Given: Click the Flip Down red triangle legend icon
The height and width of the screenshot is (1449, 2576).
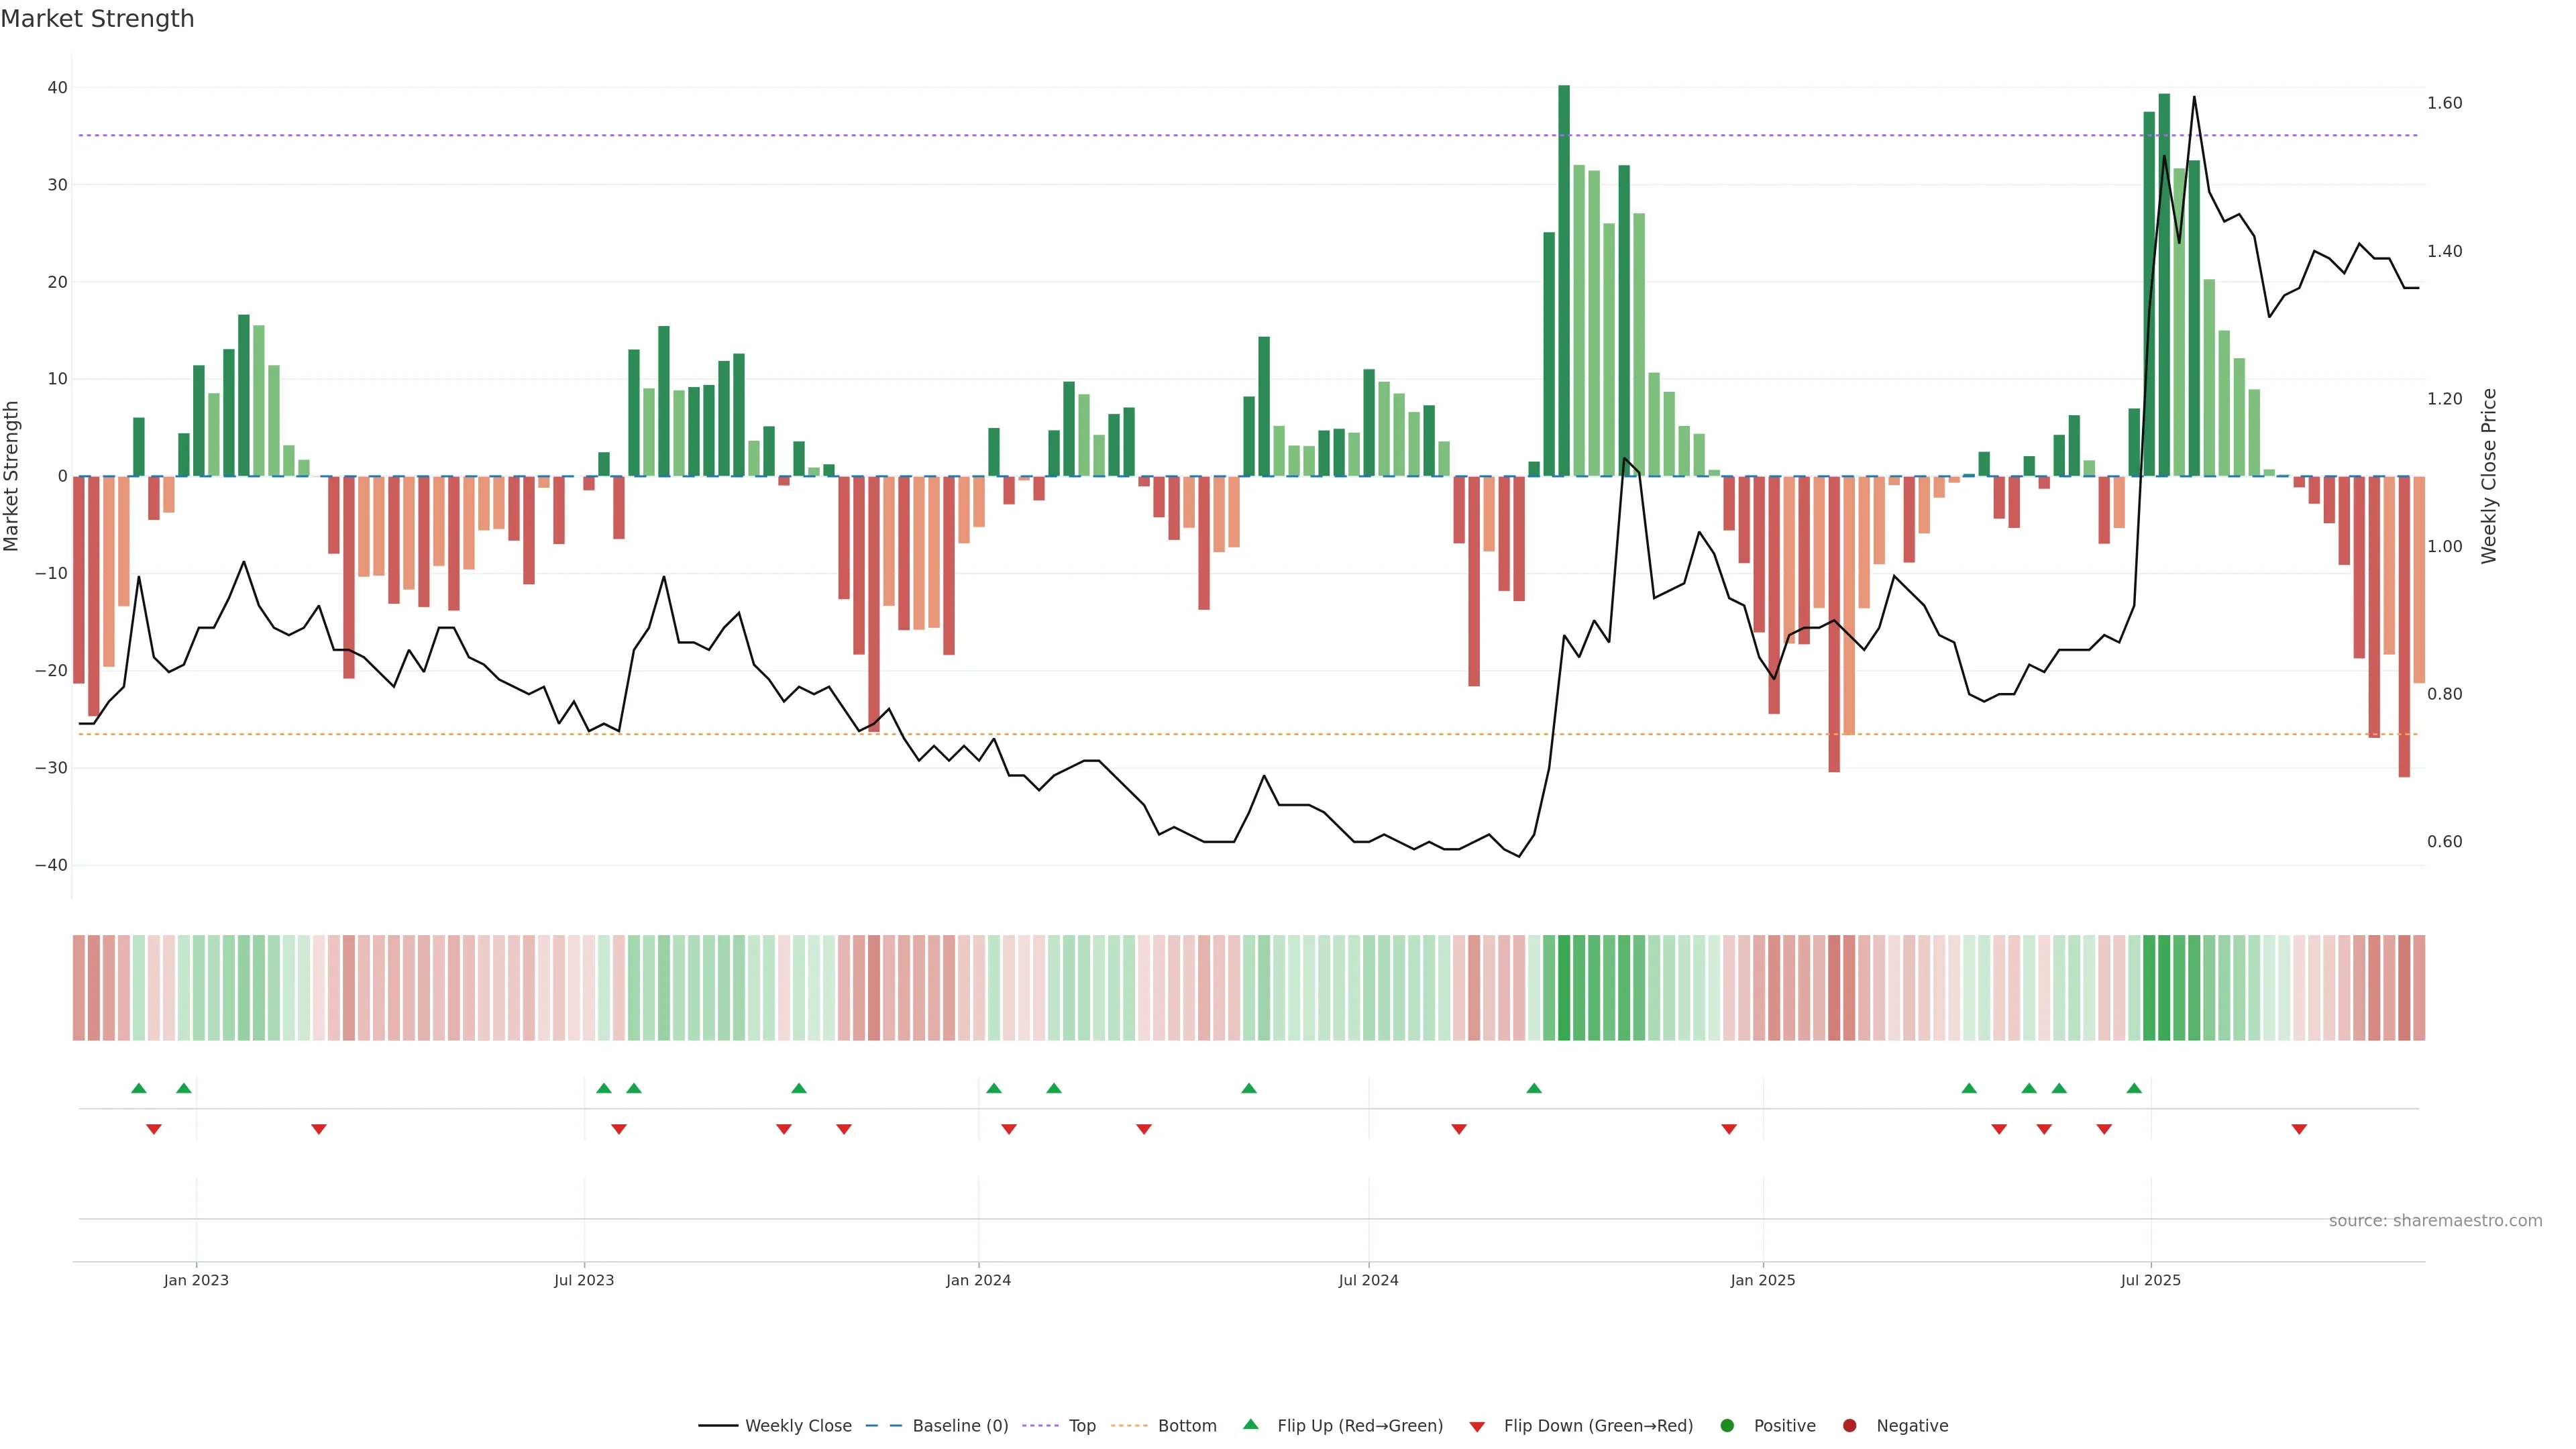Looking at the screenshot, I should [x=1477, y=1427].
